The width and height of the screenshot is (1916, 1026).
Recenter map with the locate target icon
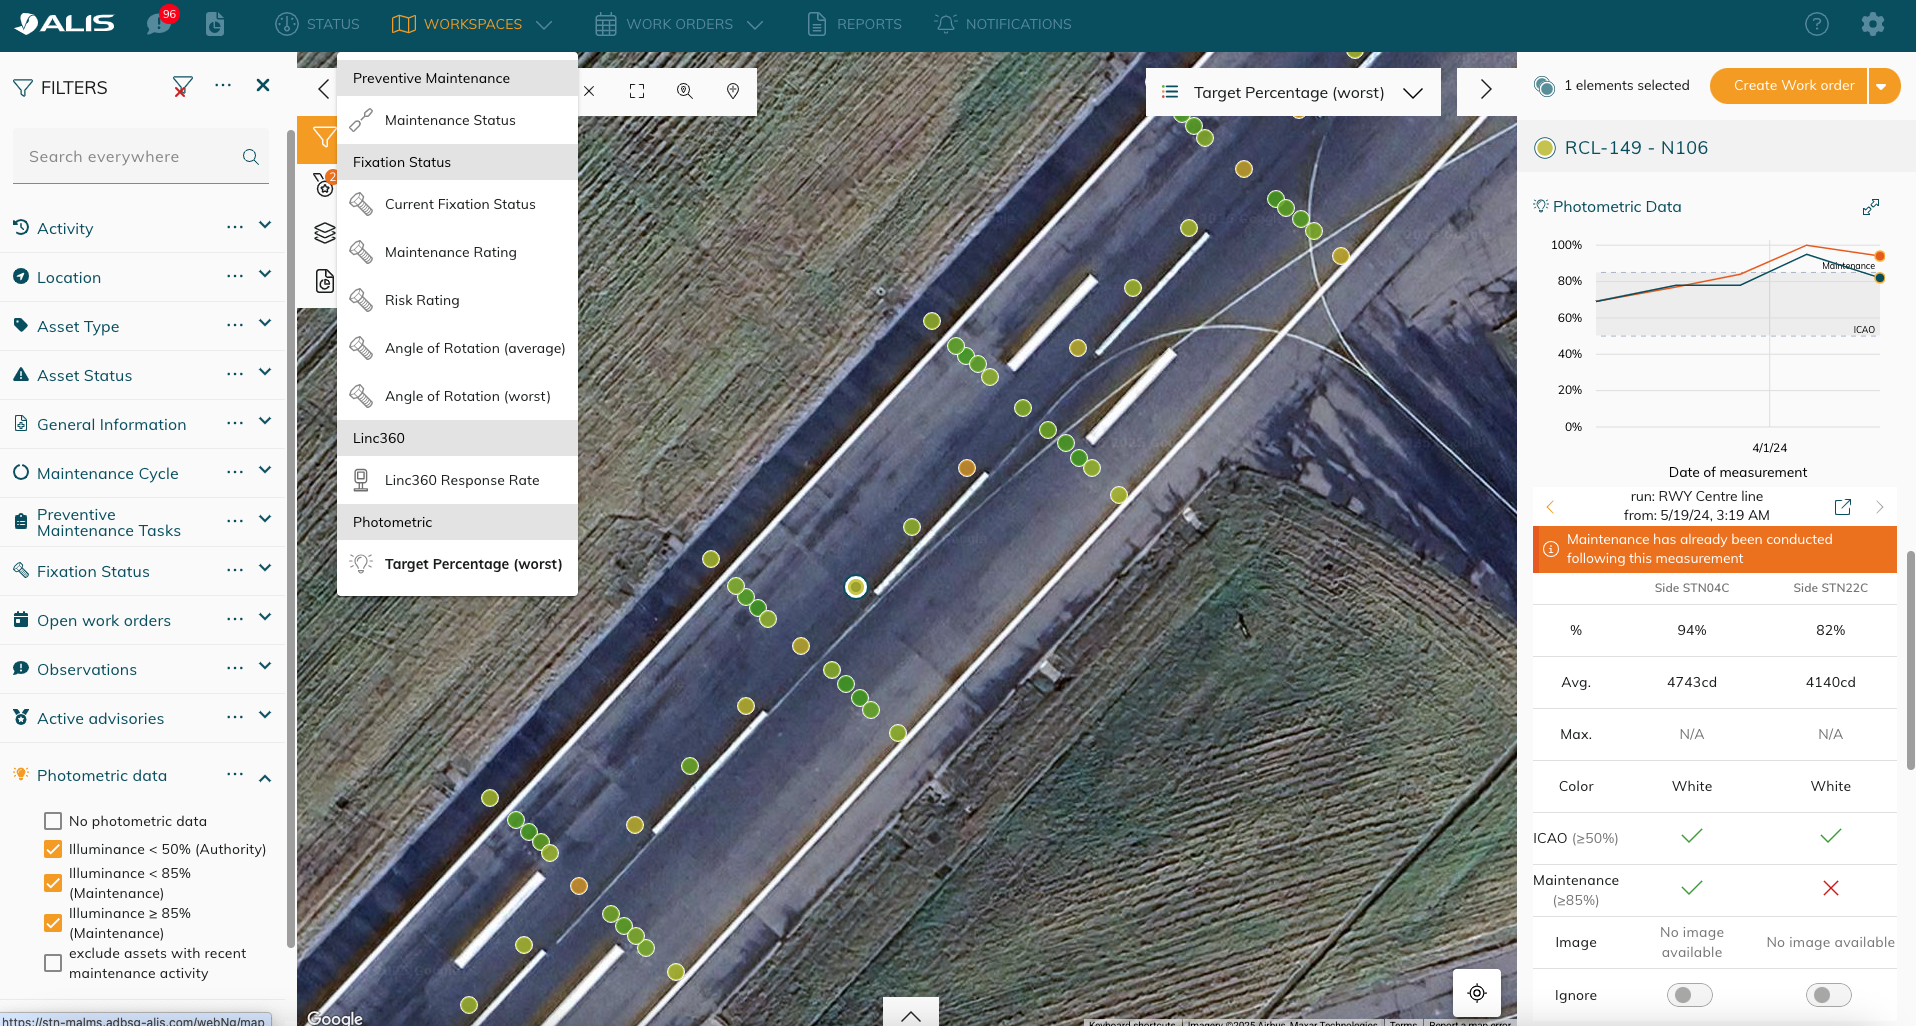[1476, 993]
